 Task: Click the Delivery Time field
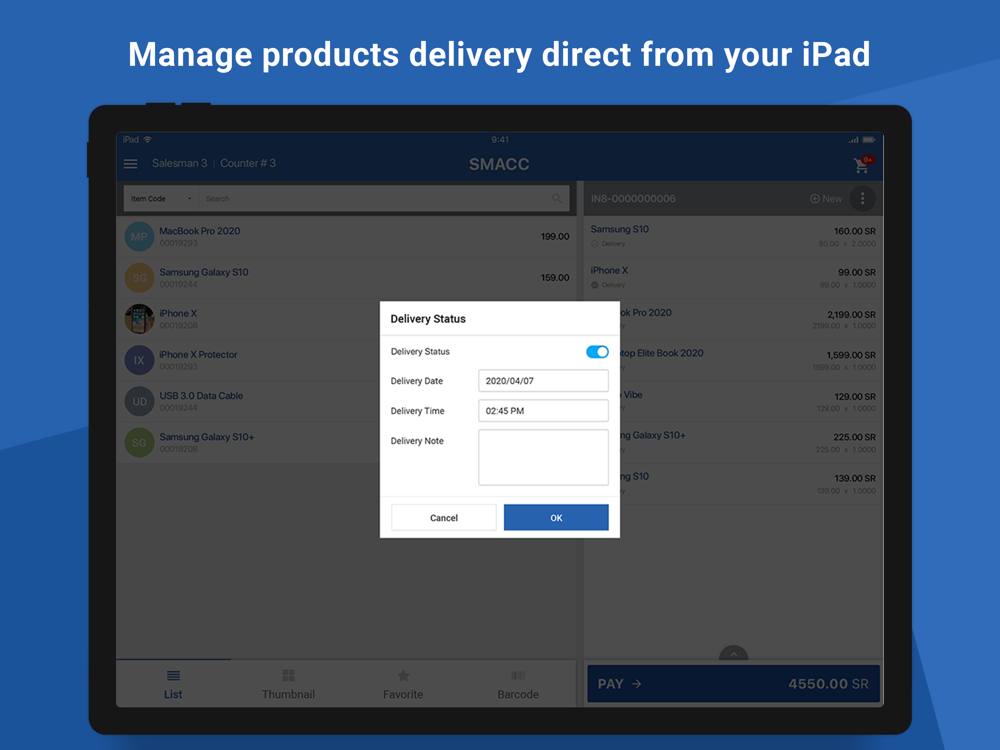click(x=543, y=411)
